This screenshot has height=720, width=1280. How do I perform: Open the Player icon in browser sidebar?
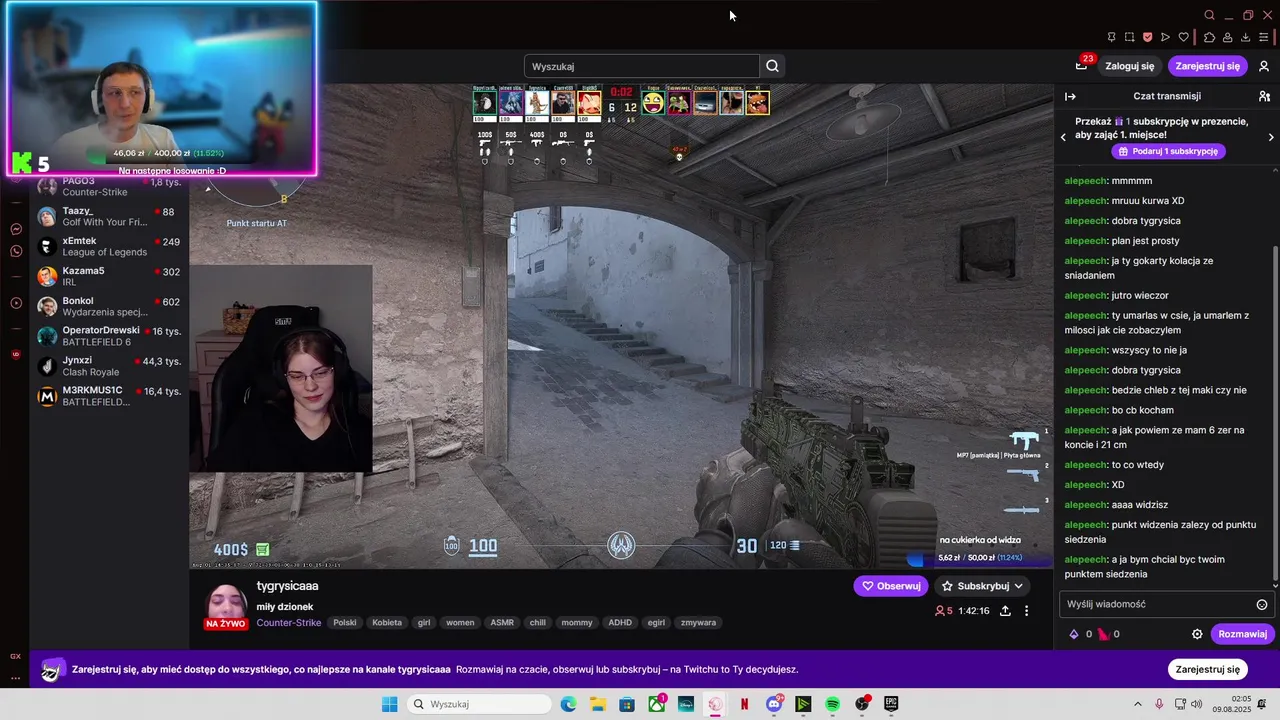click(16, 303)
